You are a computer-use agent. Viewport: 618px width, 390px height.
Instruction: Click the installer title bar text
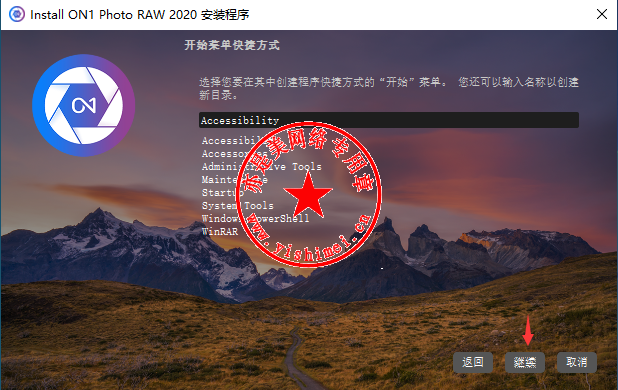coord(140,15)
